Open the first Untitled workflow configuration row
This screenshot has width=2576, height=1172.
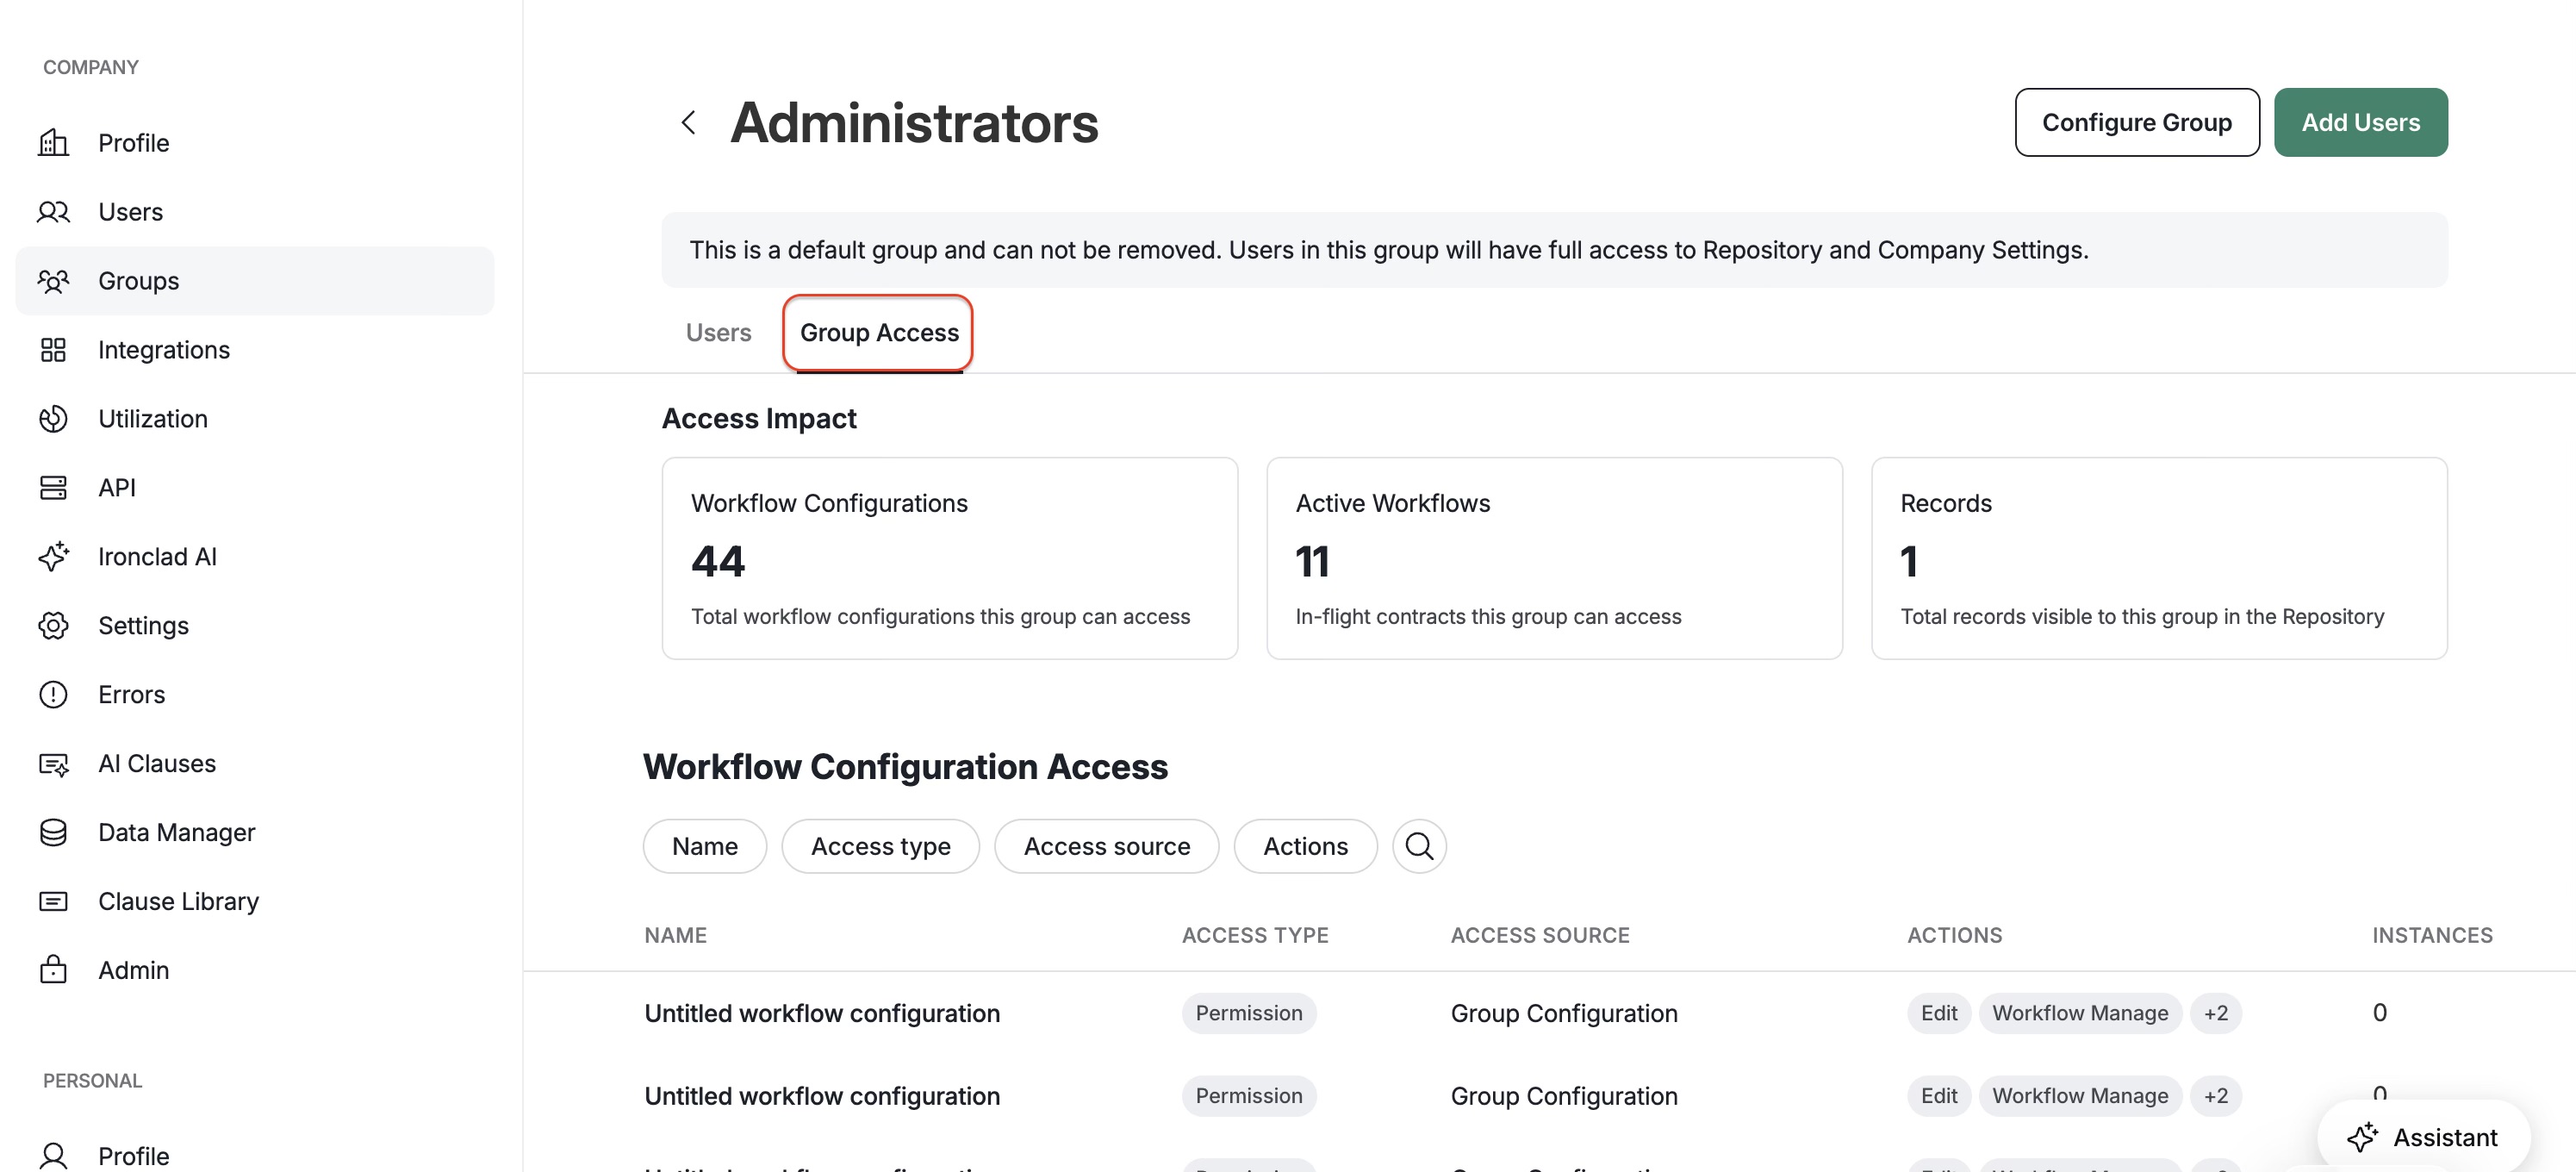(1548, 1013)
